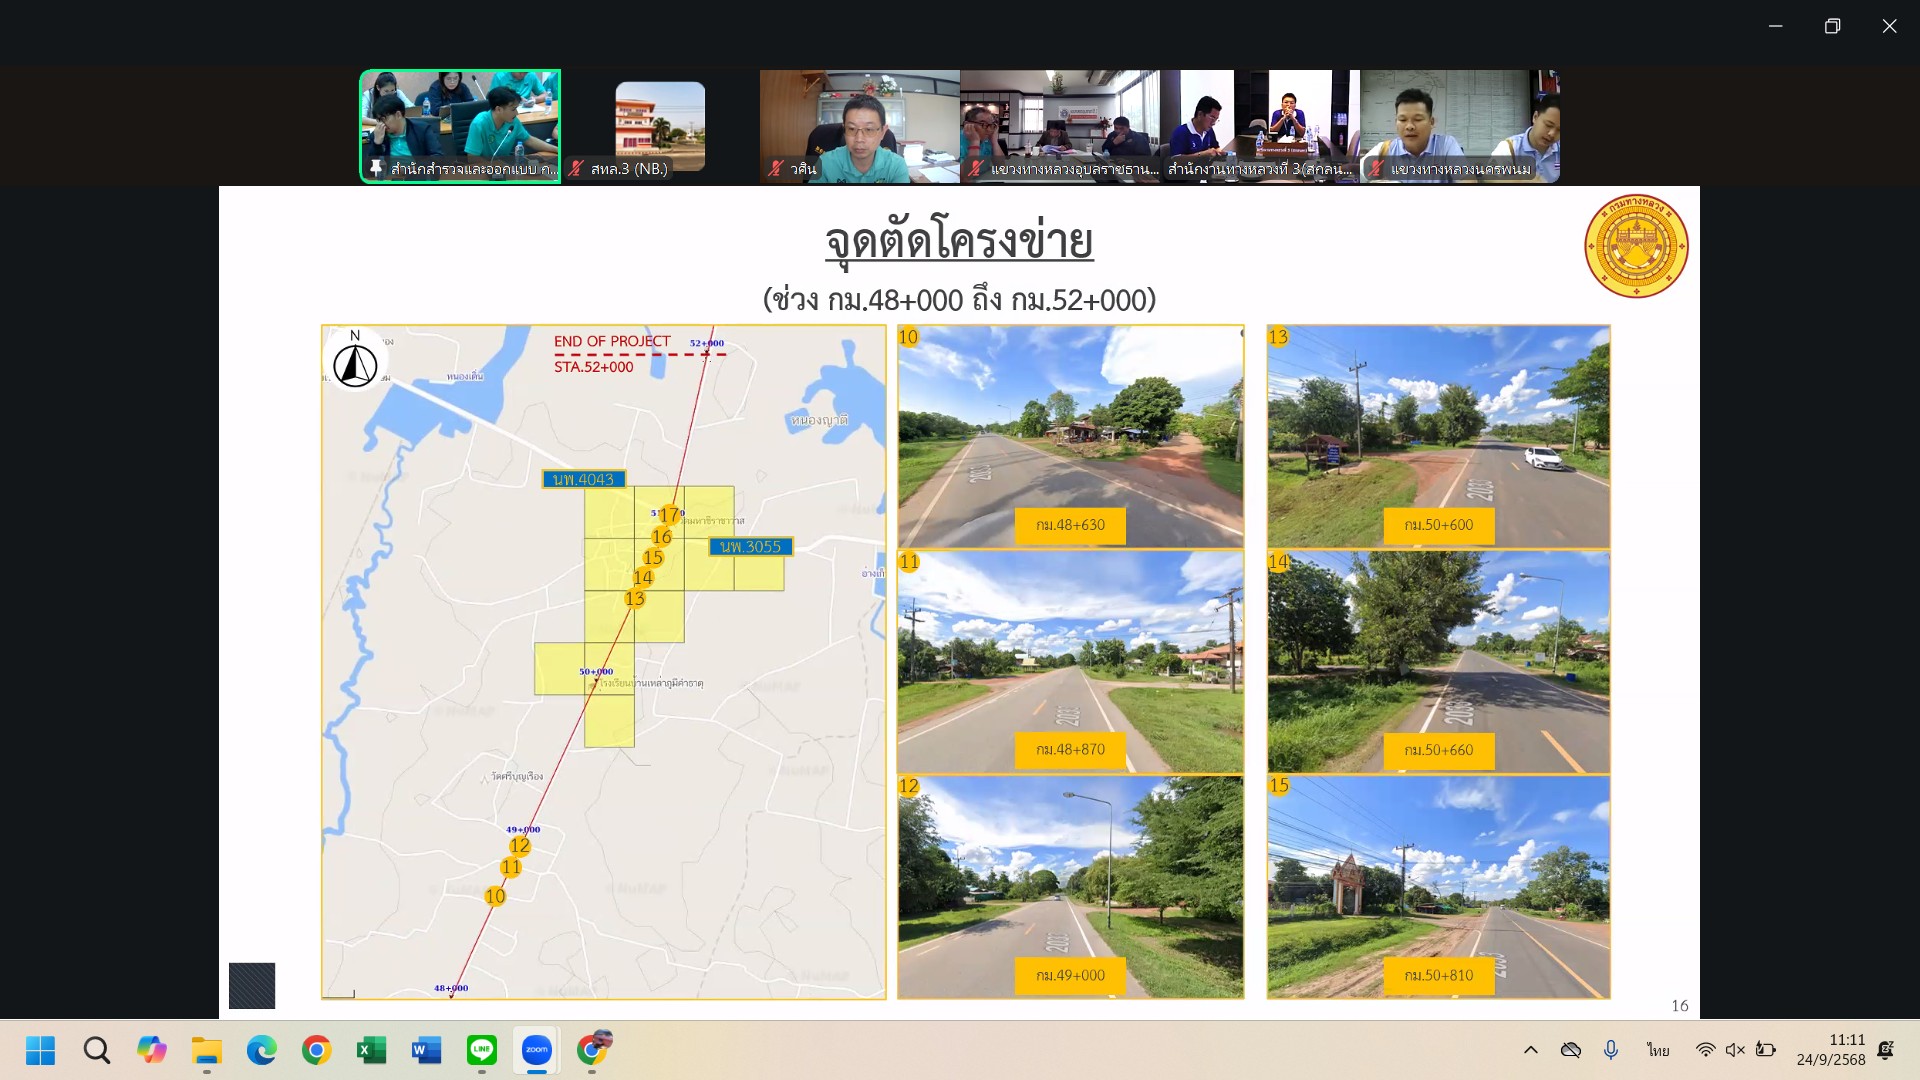The image size is (1920, 1080).
Task: Click map marker number 17
Action: pyautogui.click(x=669, y=515)
